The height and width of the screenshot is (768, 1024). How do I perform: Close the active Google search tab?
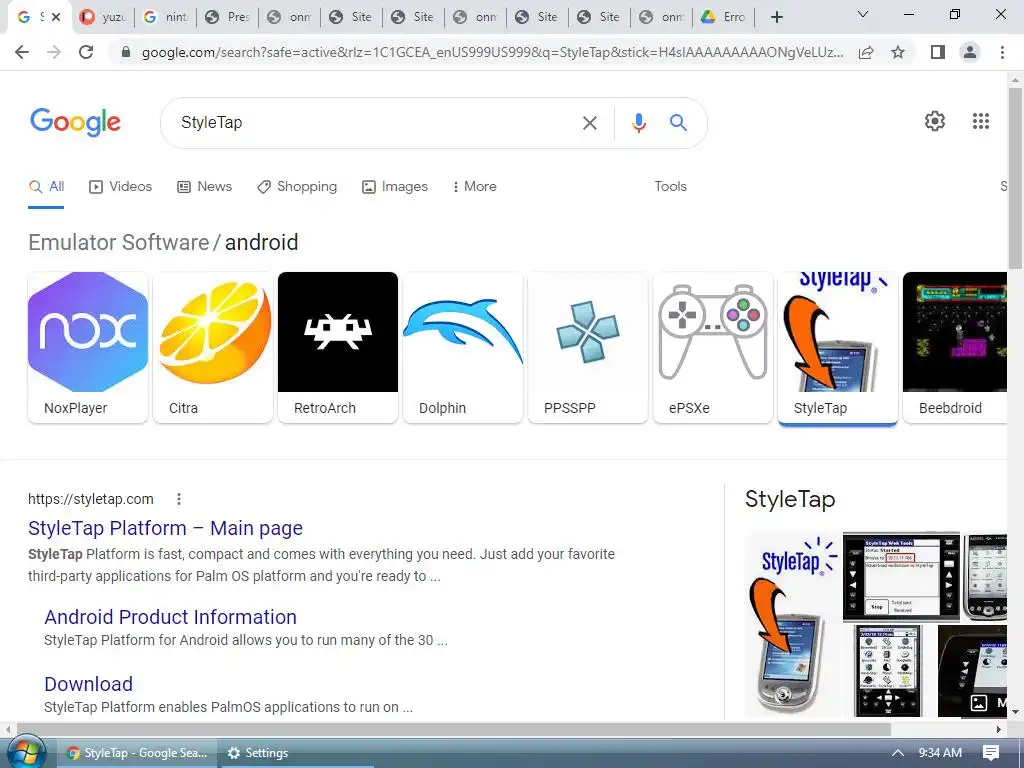coord(56,17)
